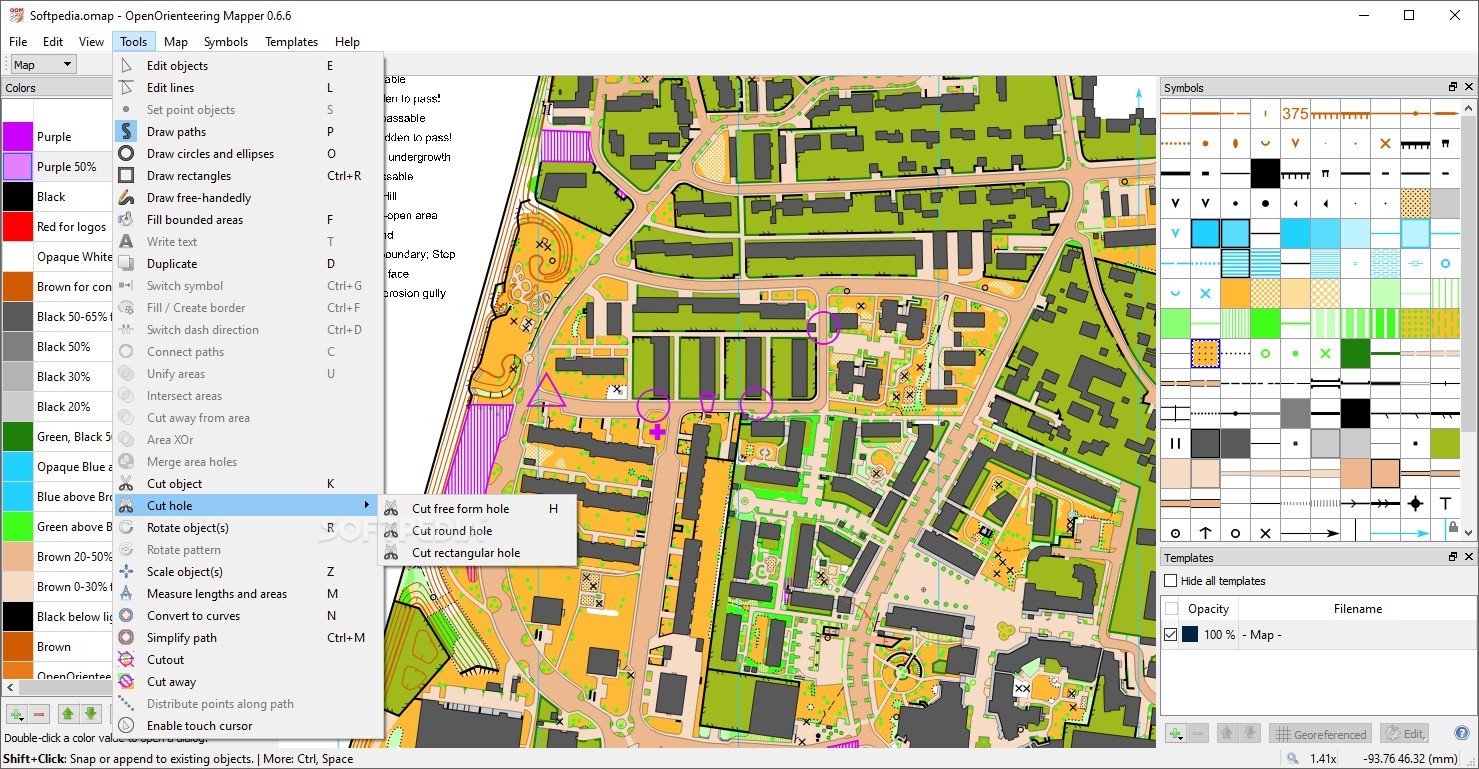Select the Black 30% color row
Screen dimensions: 1479x769
click(x=57, y=377)
